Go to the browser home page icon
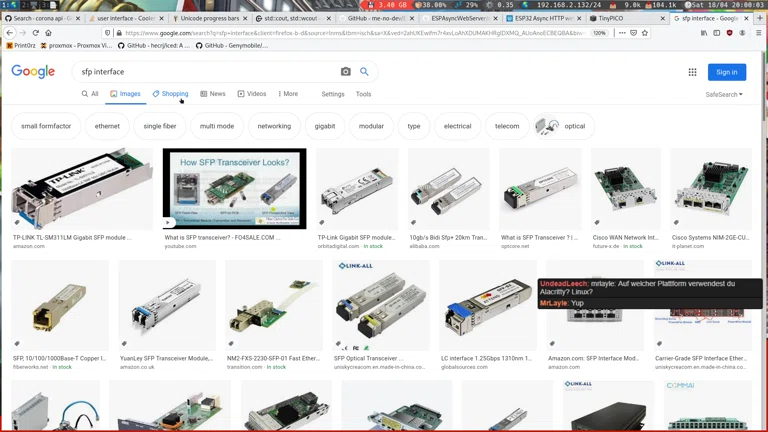 (x=48, y=33)
